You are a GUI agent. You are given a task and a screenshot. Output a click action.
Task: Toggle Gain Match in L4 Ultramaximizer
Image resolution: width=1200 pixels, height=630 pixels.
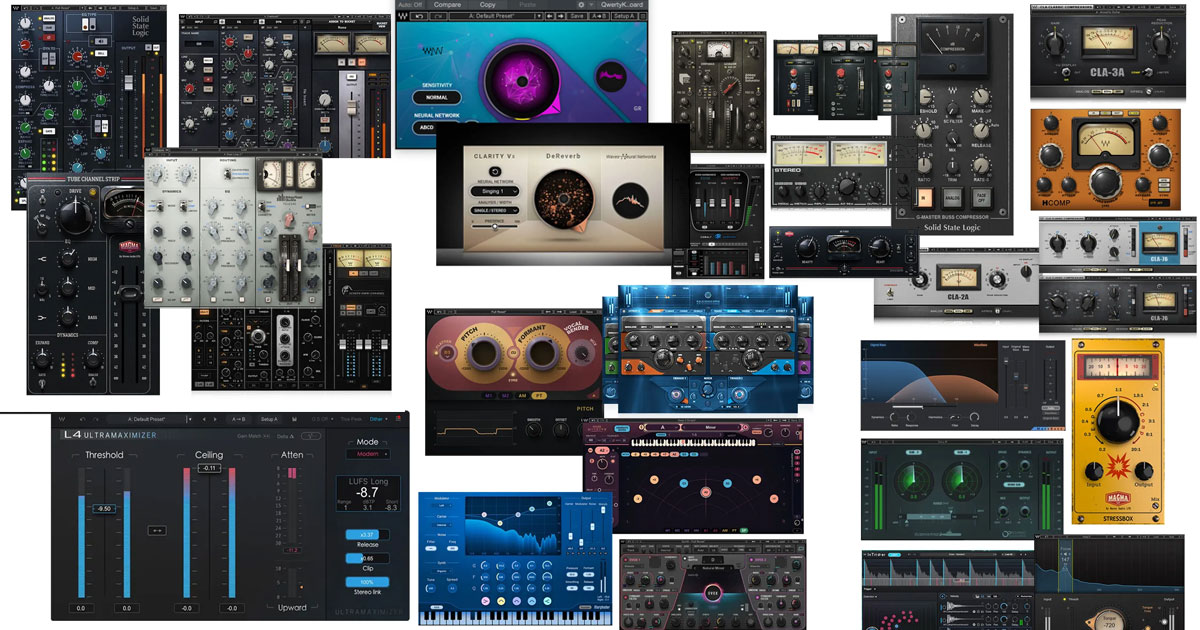(x=253, y=436)
